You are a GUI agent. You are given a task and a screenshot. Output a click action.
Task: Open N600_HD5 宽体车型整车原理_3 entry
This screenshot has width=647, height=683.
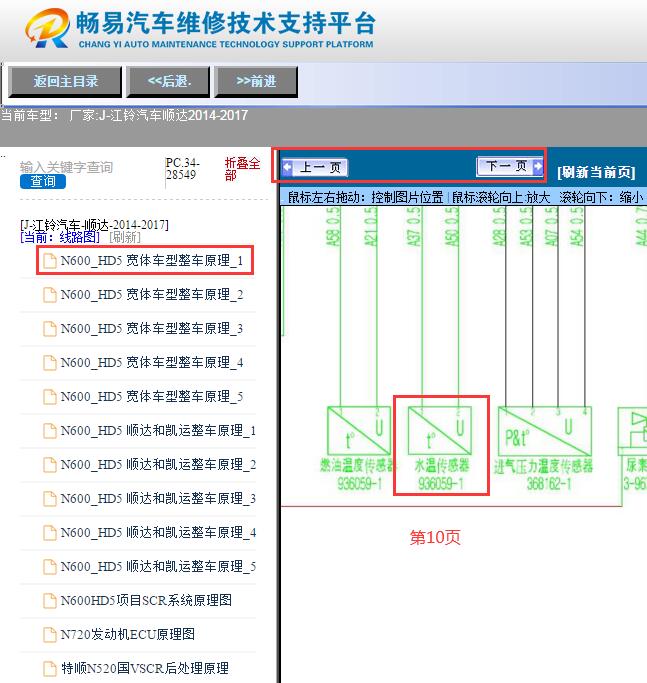pos(152,328)
